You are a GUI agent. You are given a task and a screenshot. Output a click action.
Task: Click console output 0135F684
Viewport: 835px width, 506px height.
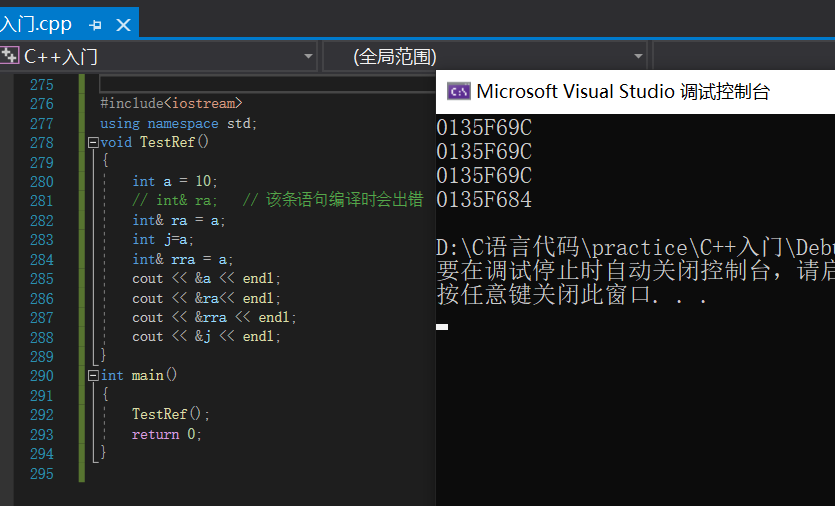tap(484, 200)
